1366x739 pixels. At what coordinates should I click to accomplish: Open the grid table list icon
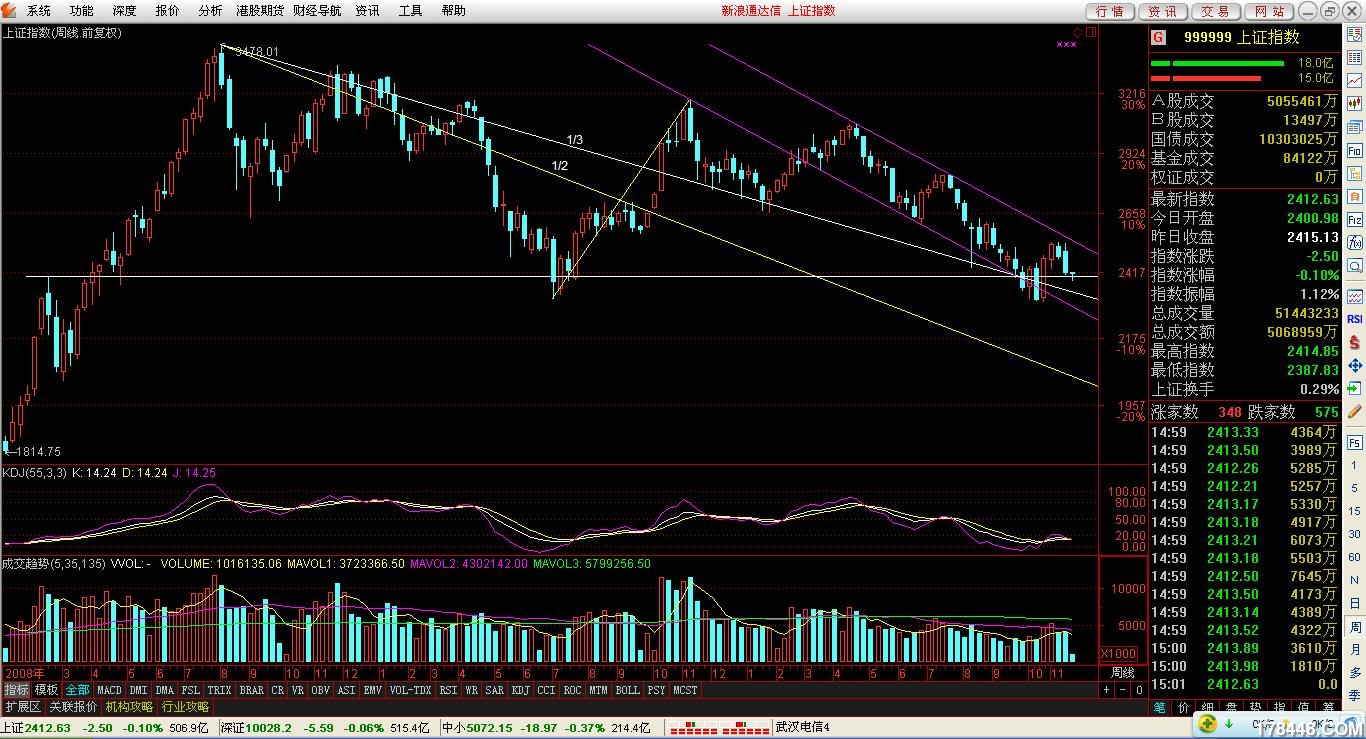click(x=1354, y=57)
